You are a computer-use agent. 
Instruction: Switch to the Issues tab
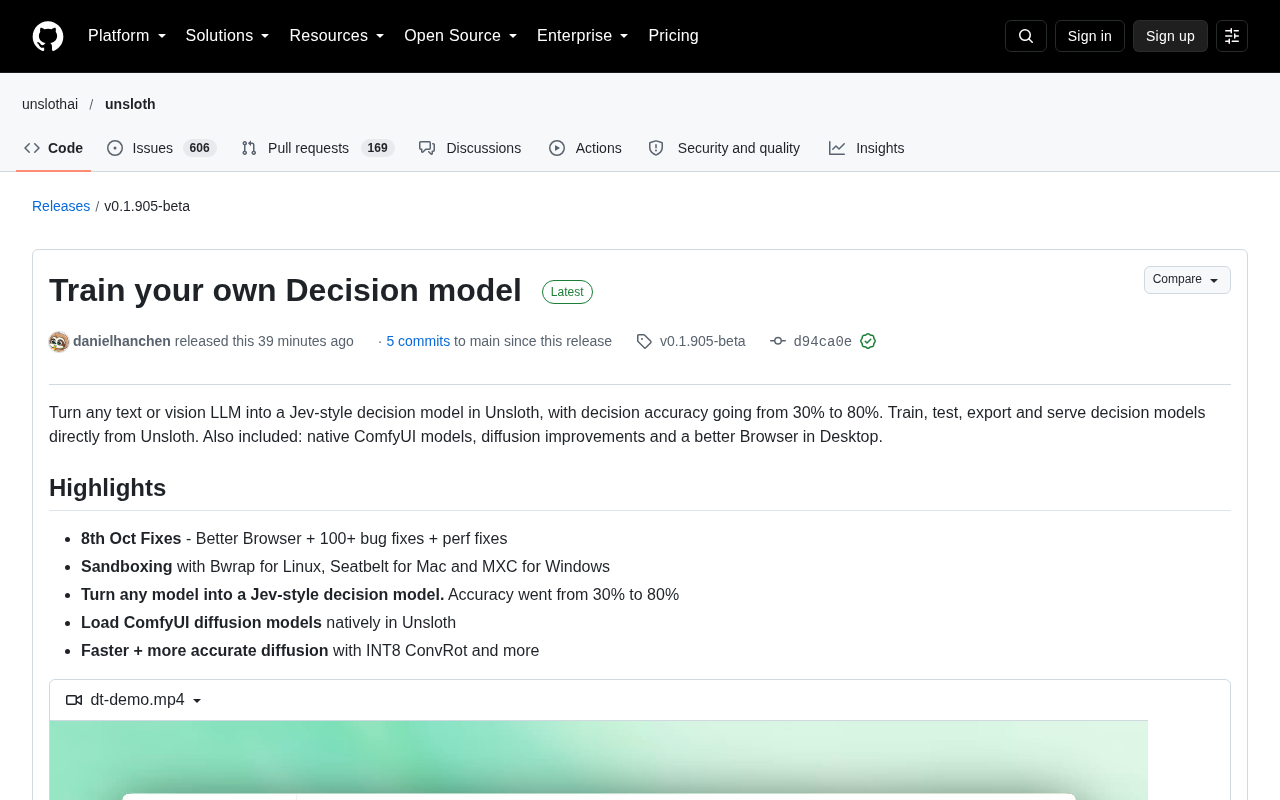point(162,148)
